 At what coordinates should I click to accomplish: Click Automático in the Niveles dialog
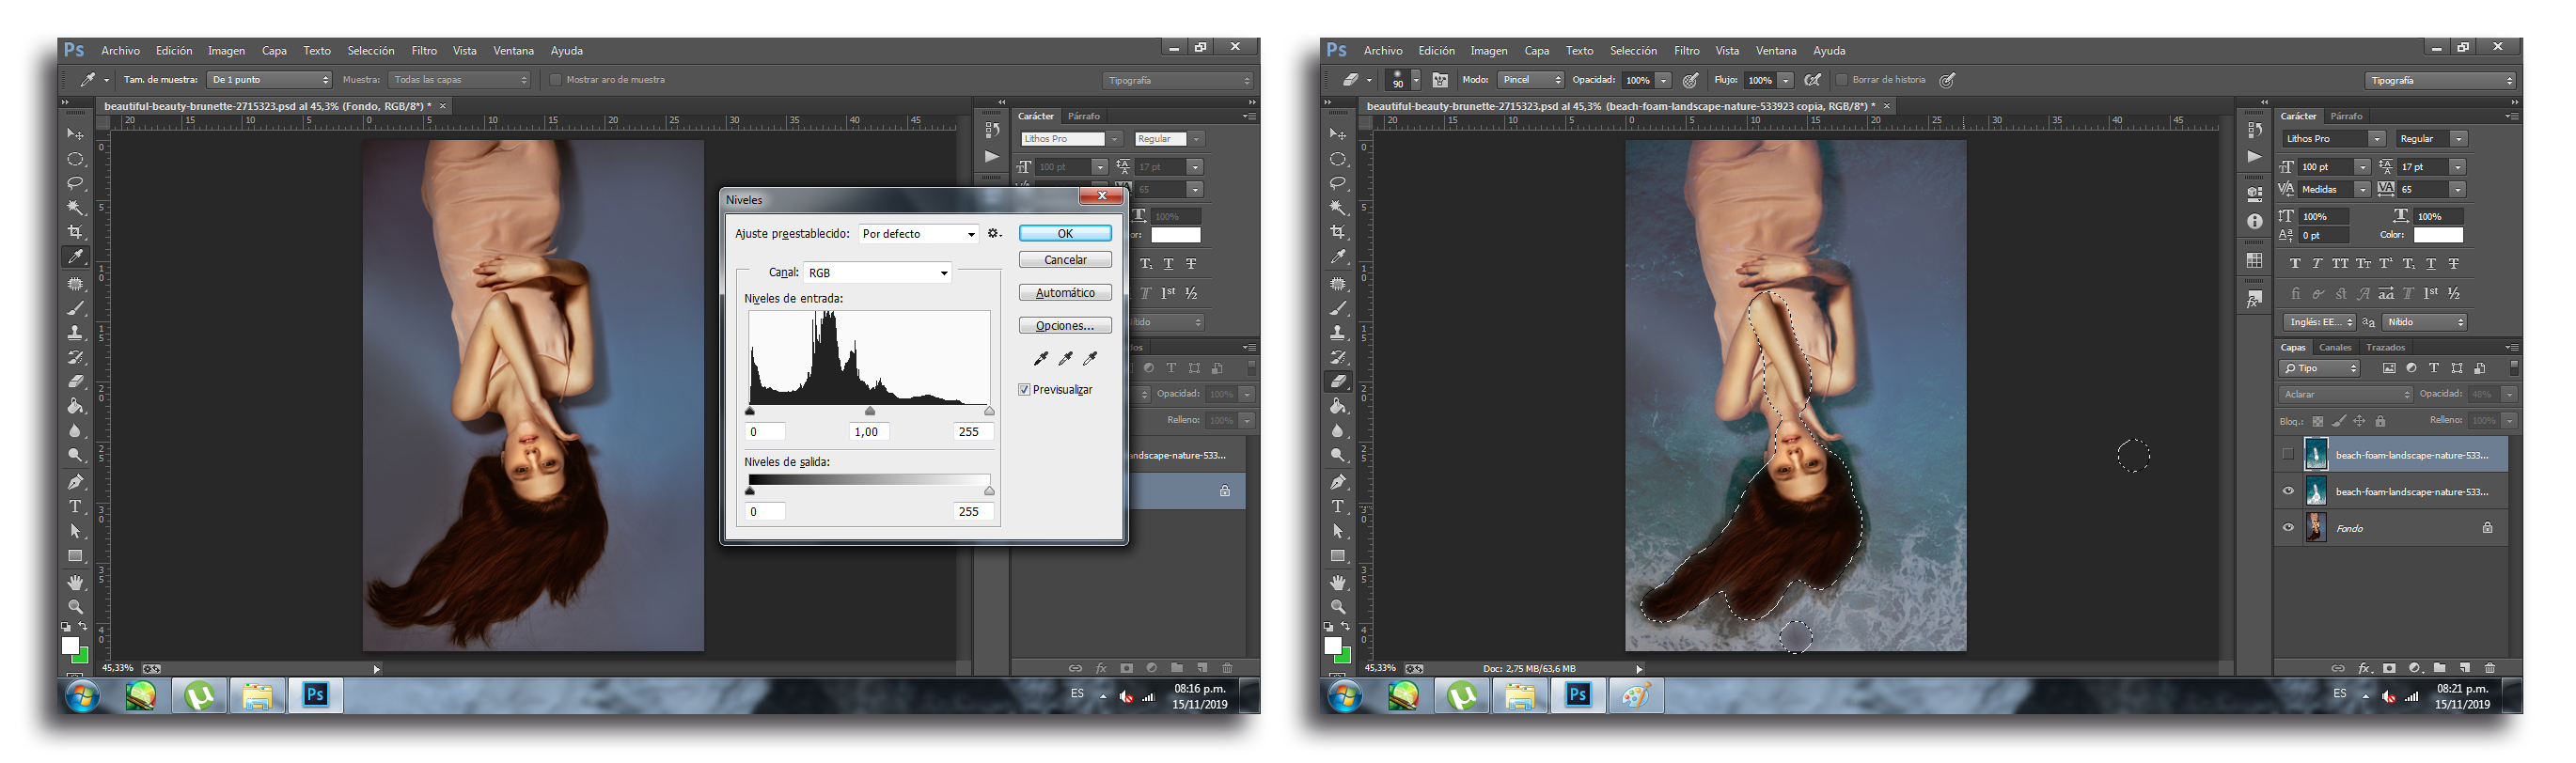click(1065, 292)
